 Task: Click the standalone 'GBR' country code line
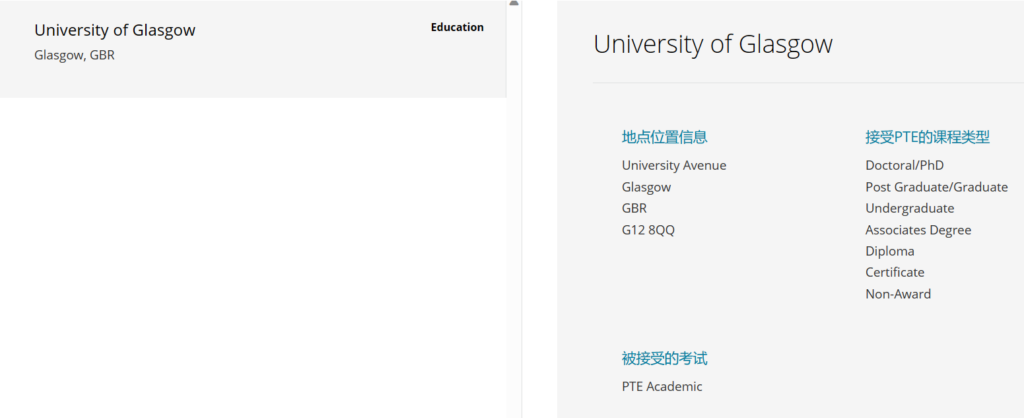635,208
